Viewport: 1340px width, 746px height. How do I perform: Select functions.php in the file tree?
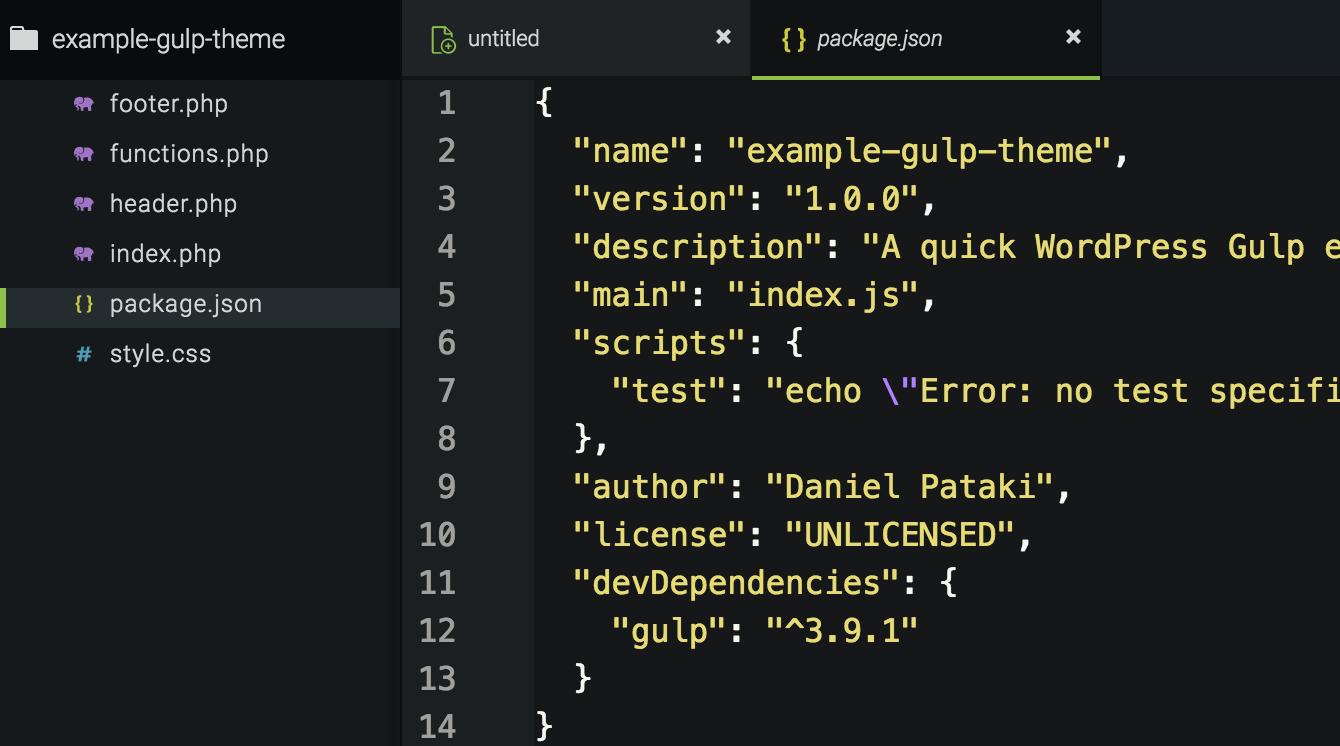188,153
